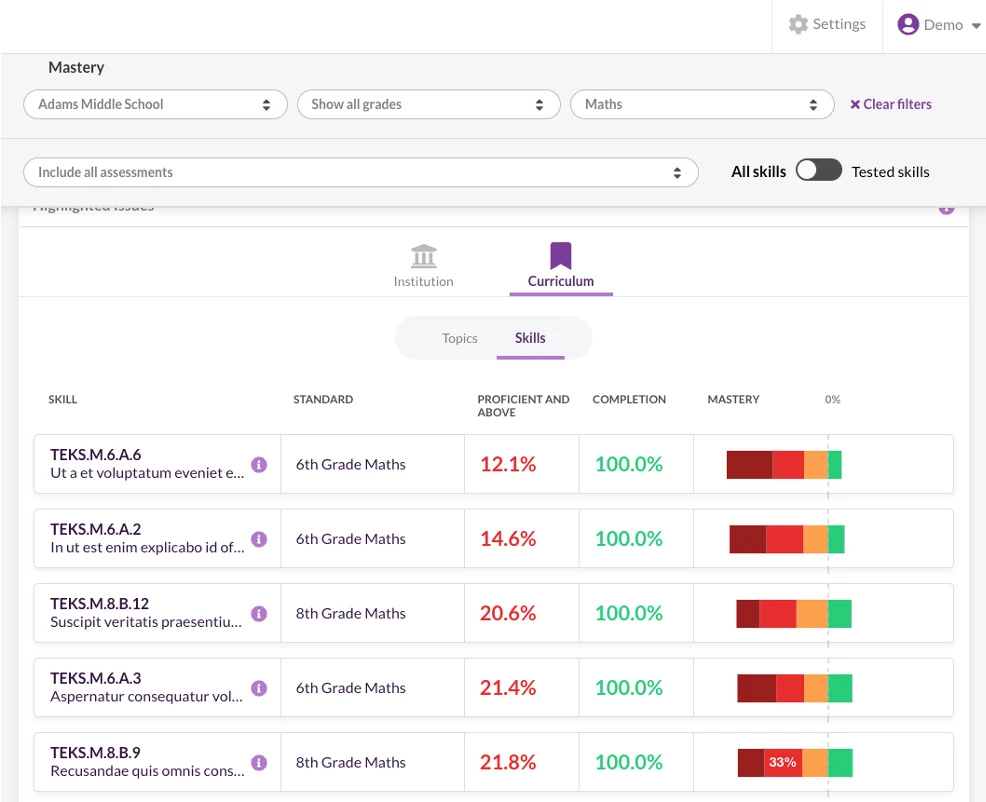Select the Curriculum bookmark icon

[560, 255]
